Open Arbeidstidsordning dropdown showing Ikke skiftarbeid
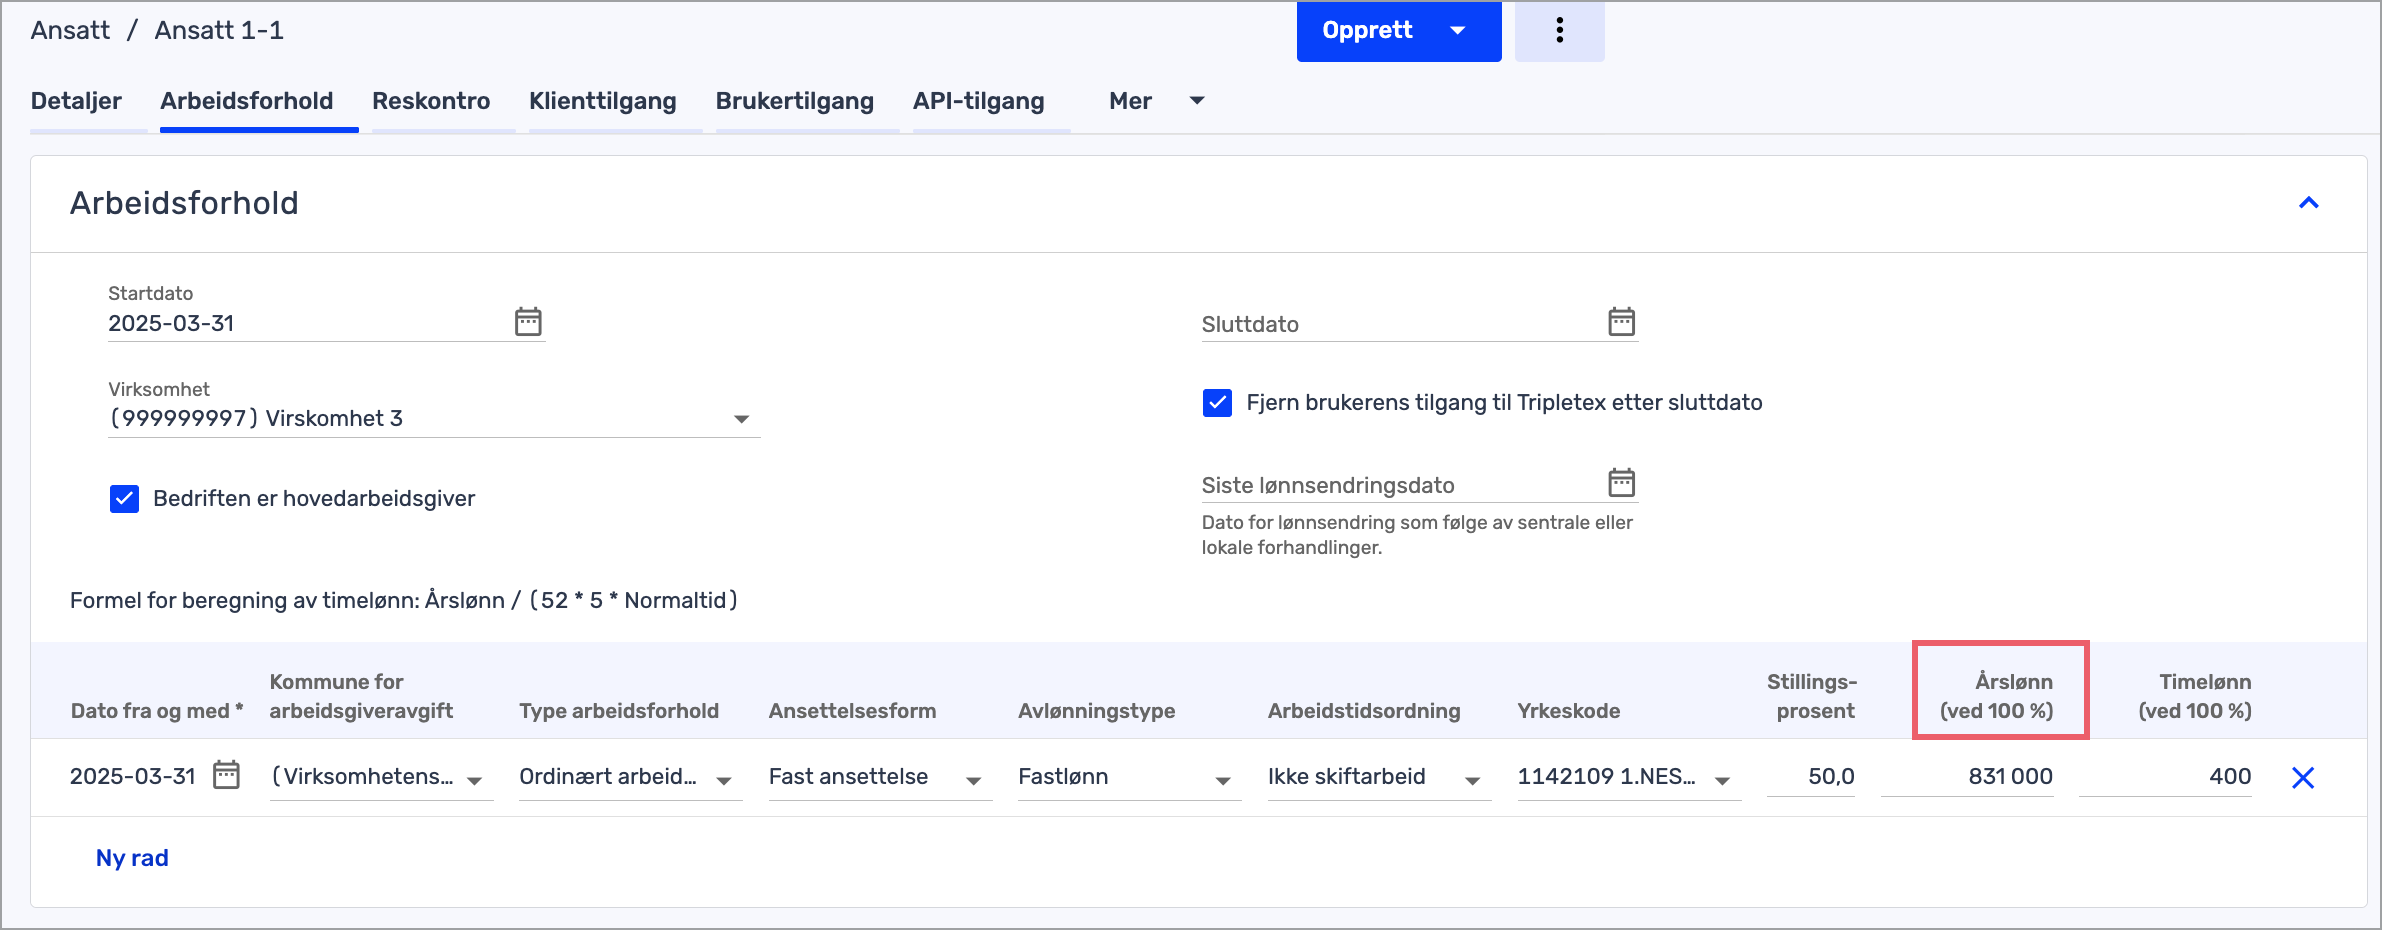2382x930 pixels. 1379,778
